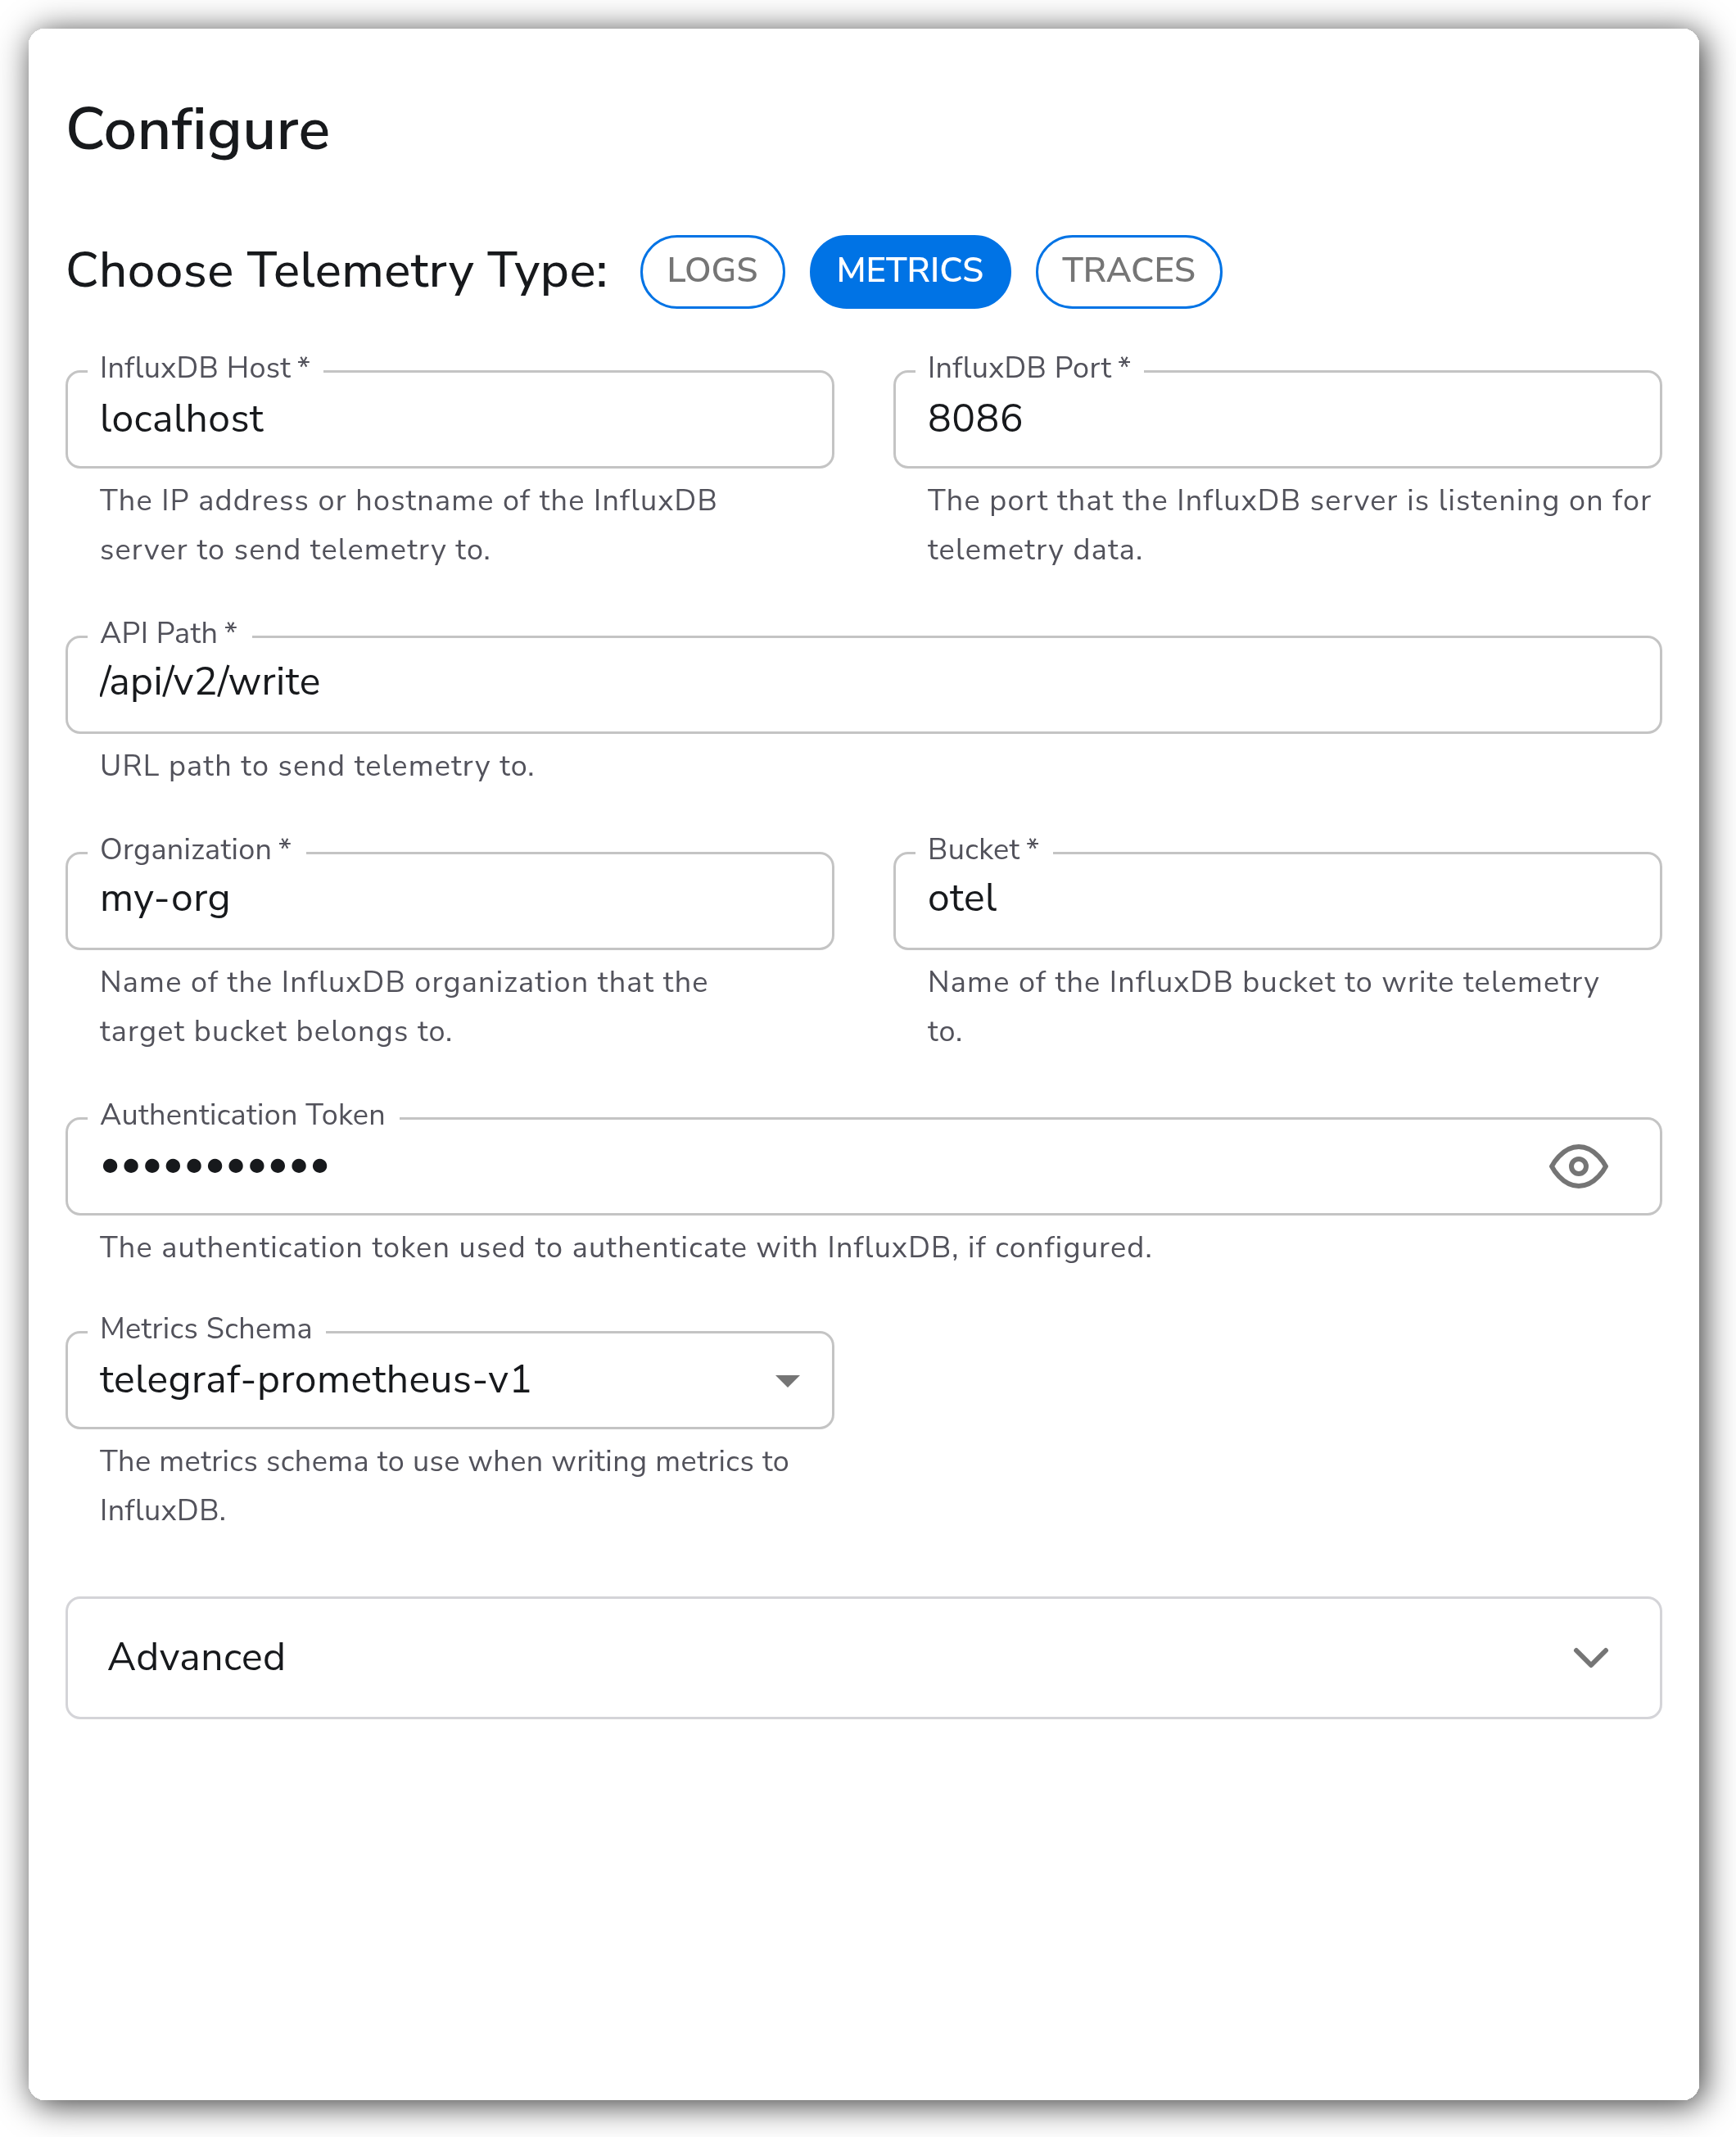1736x2137 pixels.
Task: Expand the Advanced section chevron
Action: [1590, 1657]
